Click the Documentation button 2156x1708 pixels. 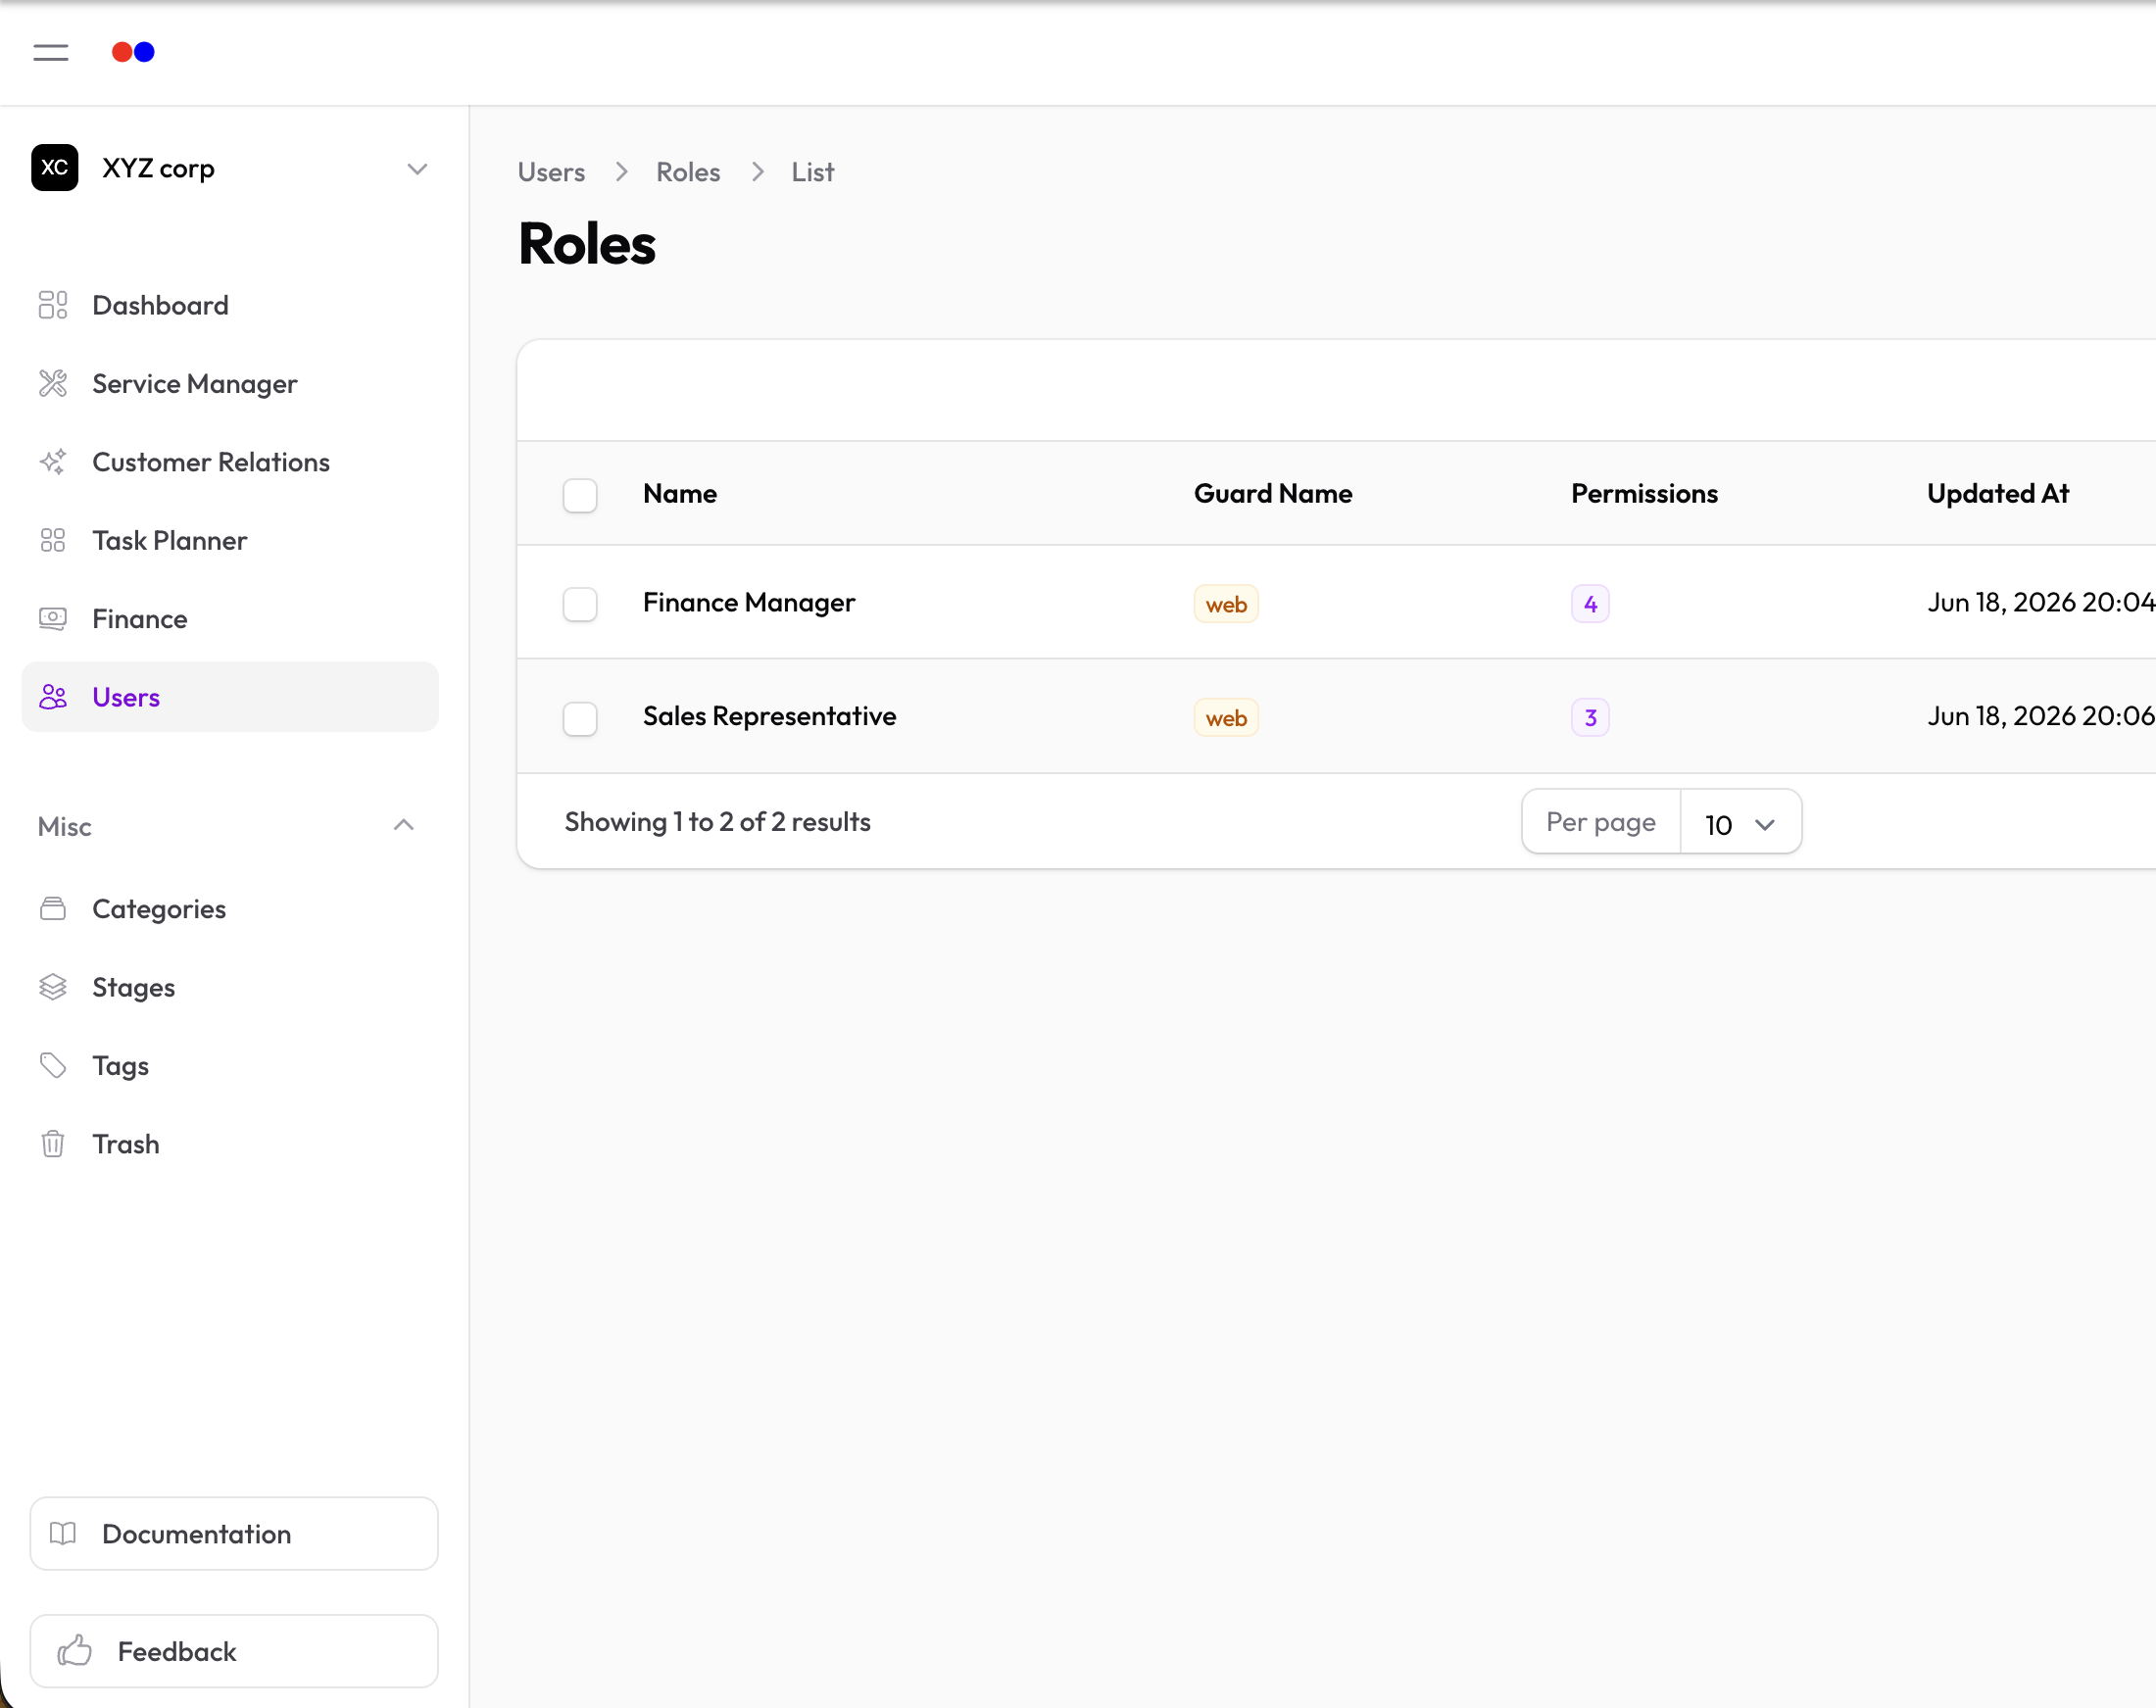click(x=234, y=1534)
